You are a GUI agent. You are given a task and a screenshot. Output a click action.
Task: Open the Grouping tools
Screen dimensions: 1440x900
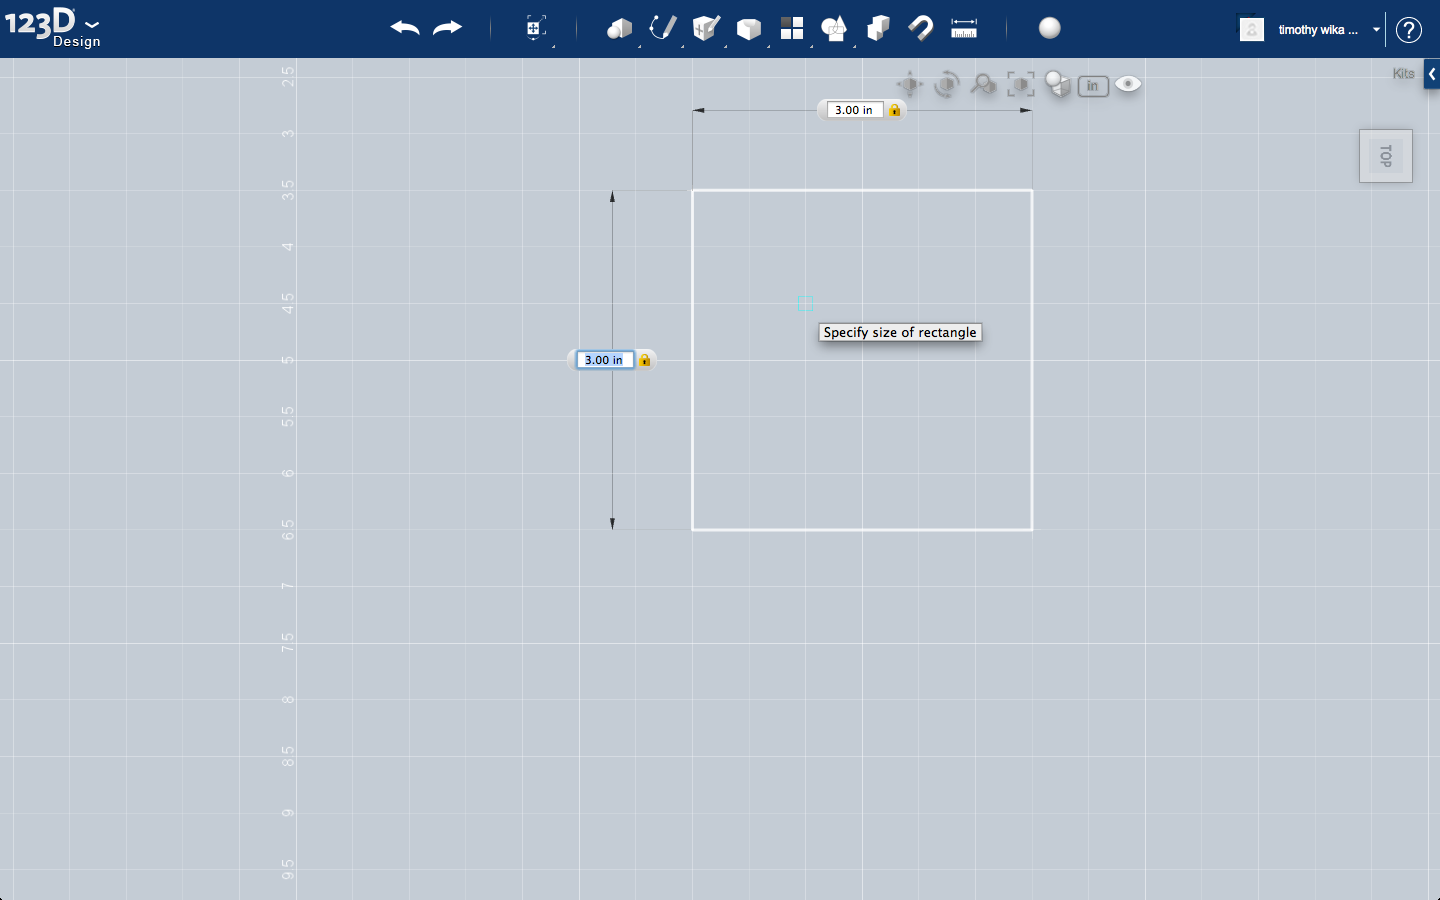tap(834, 28)
